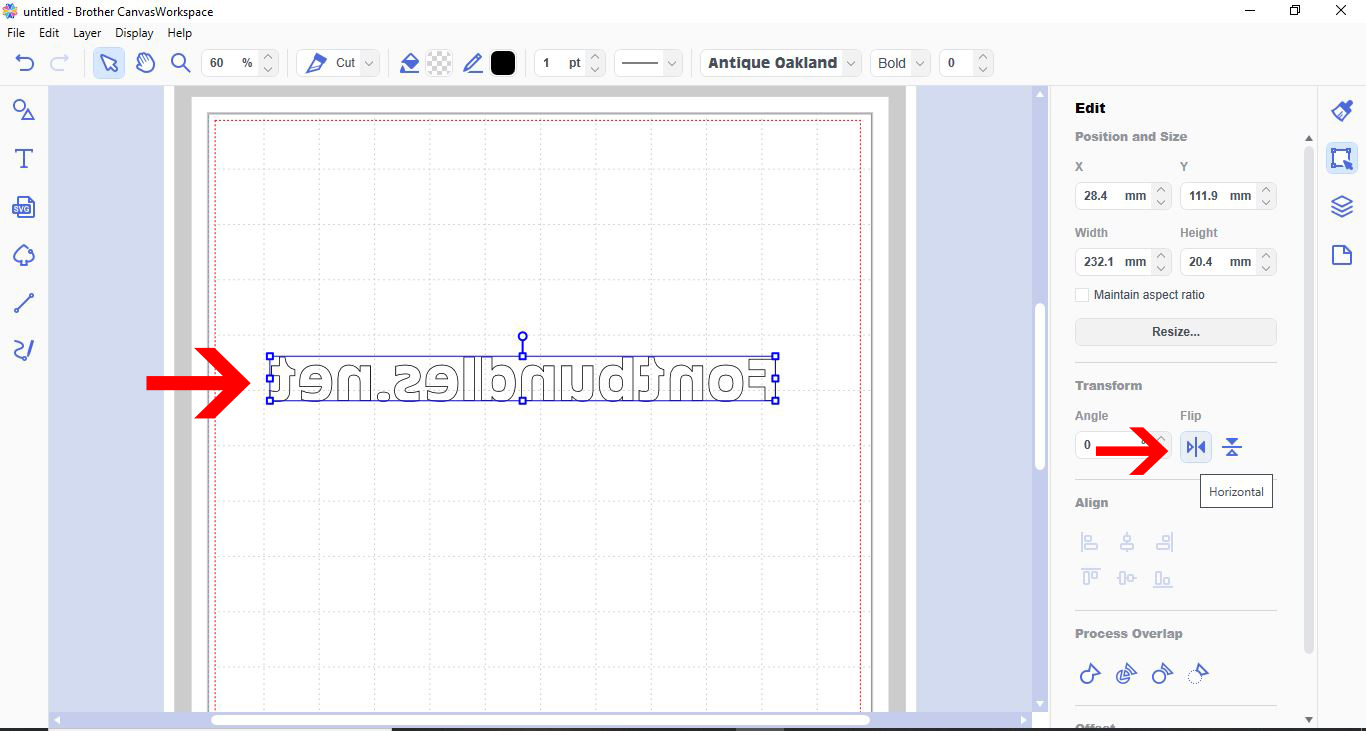Open the Help menu
Viewport: 1366px width, 731px height.
[x=179, y=33]
